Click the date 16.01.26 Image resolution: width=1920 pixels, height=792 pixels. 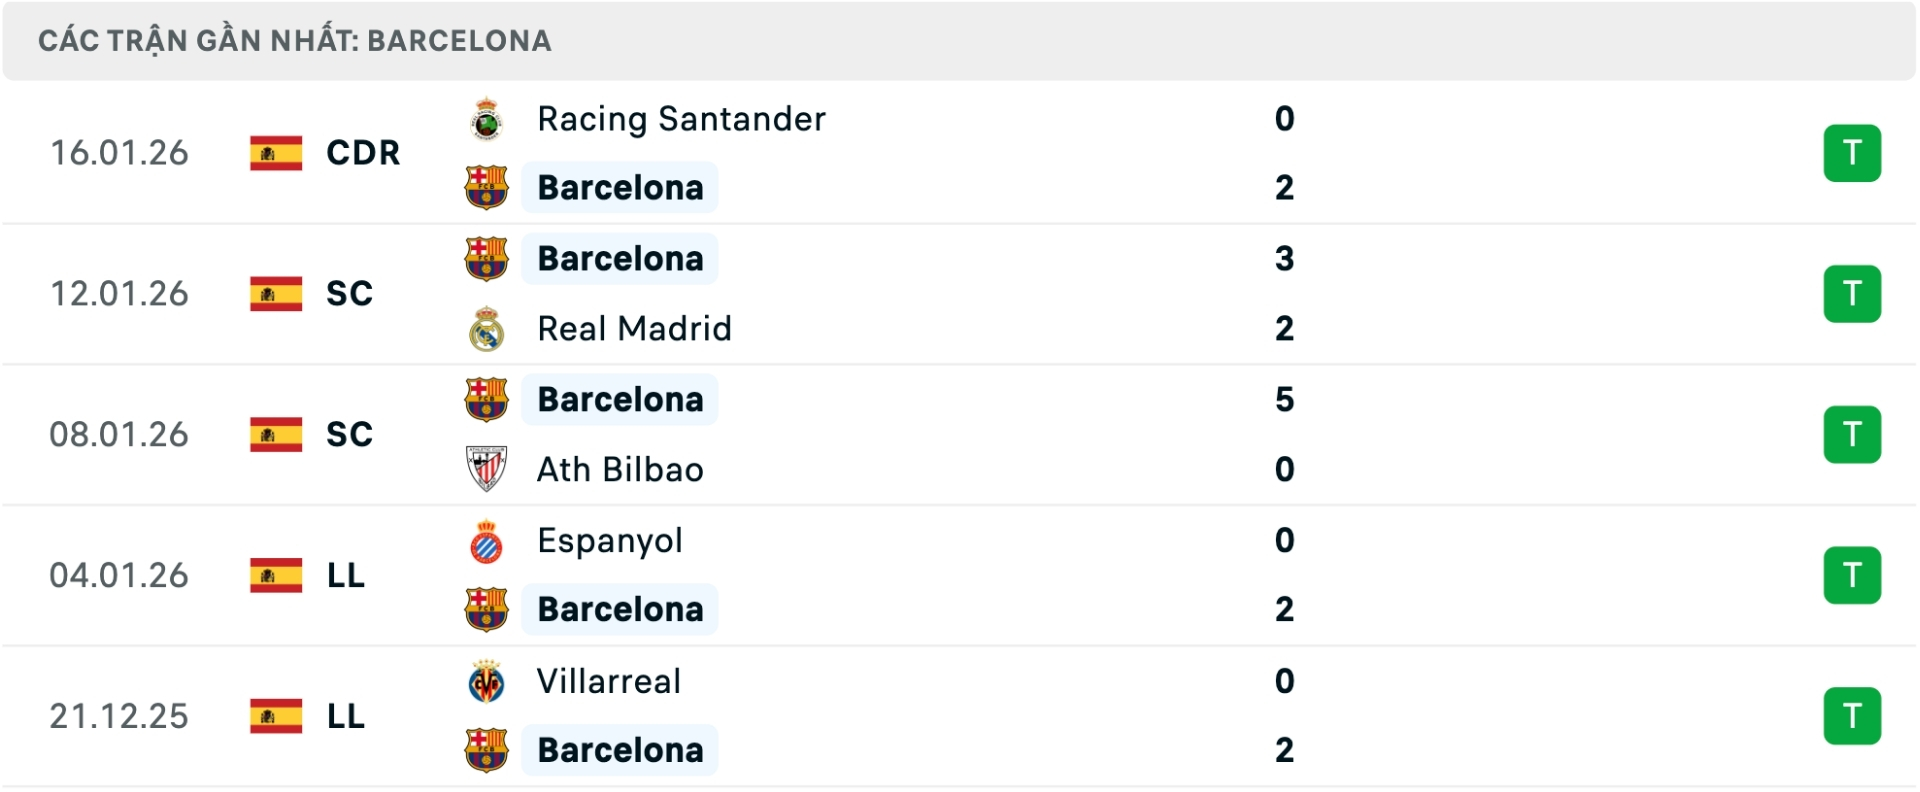coord(119,152)
